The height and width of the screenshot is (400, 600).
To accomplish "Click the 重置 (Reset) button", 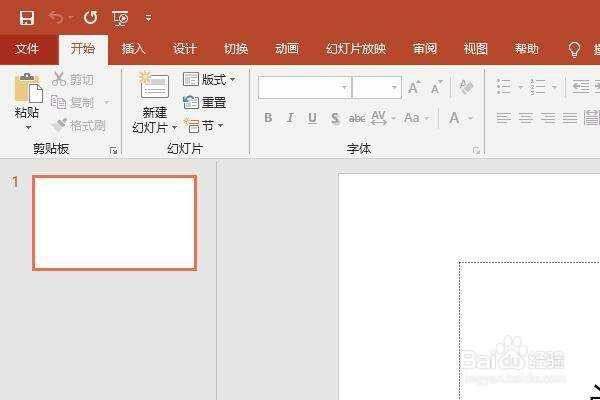I will (x=205, y=102).
